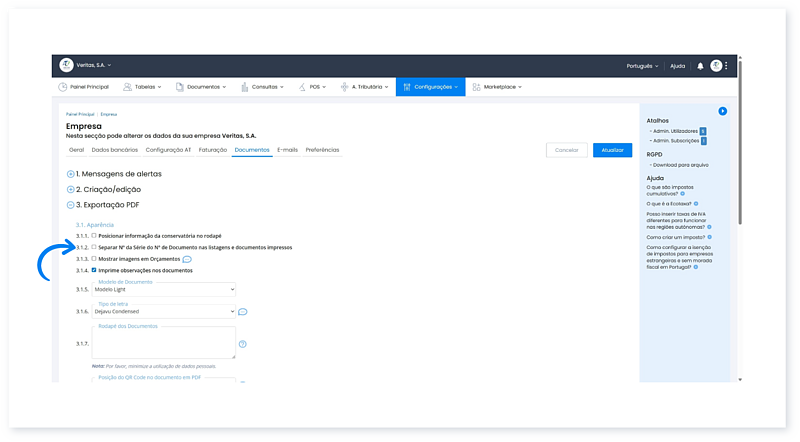Switch to the Geral tab
Viewport: 800px width, 442px height.
[x=77, y=150]
